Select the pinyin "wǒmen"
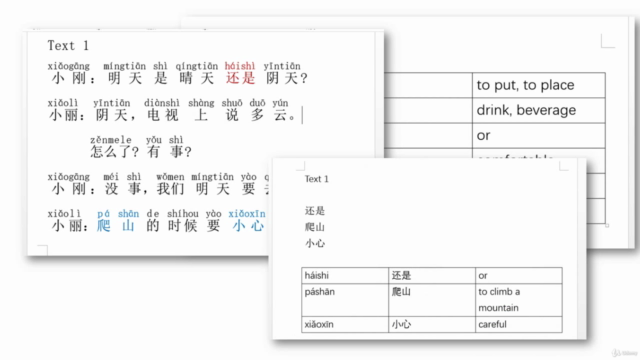This screenshot has height=360, width=640. [x=170, y=177]
